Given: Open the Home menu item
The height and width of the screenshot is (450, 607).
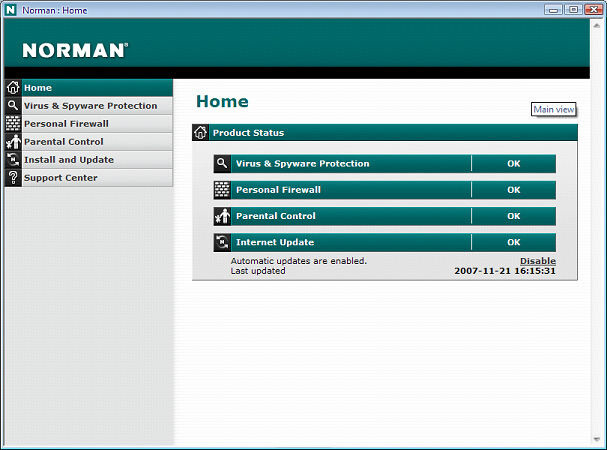Looking at the screenshot, I should click(97, 88).
